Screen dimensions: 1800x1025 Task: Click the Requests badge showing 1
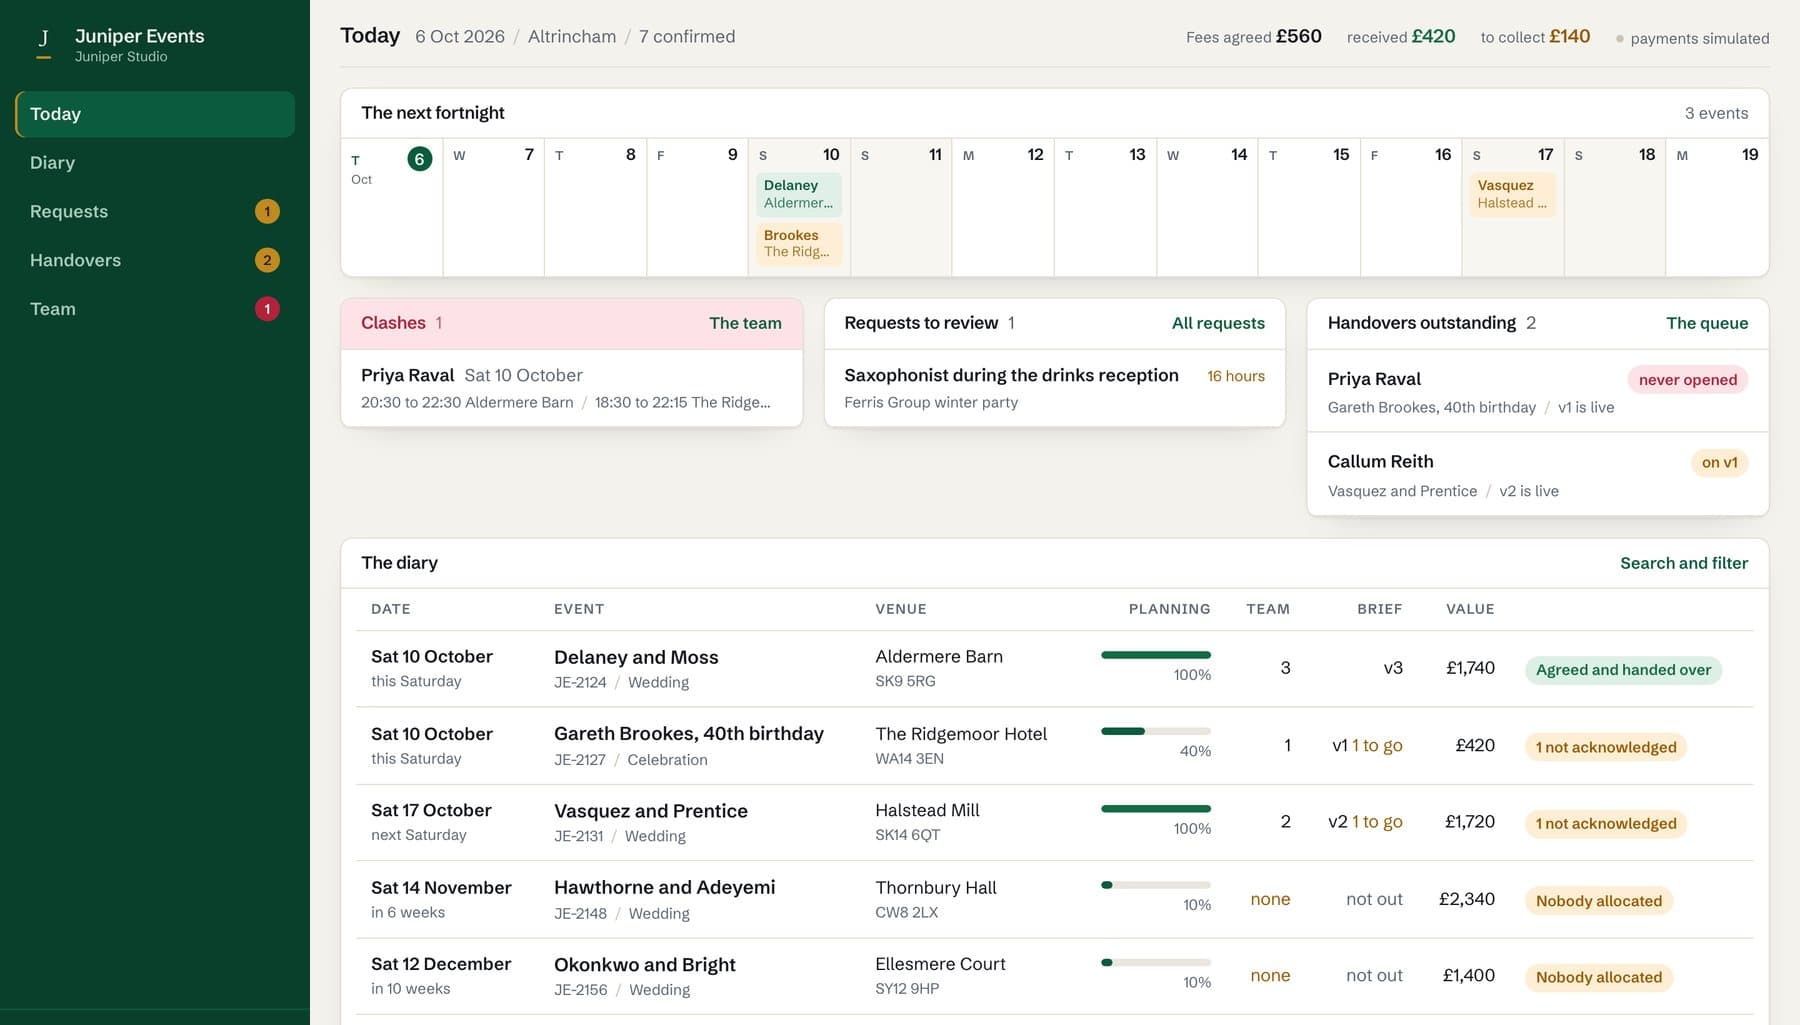[x=267, y=211]
